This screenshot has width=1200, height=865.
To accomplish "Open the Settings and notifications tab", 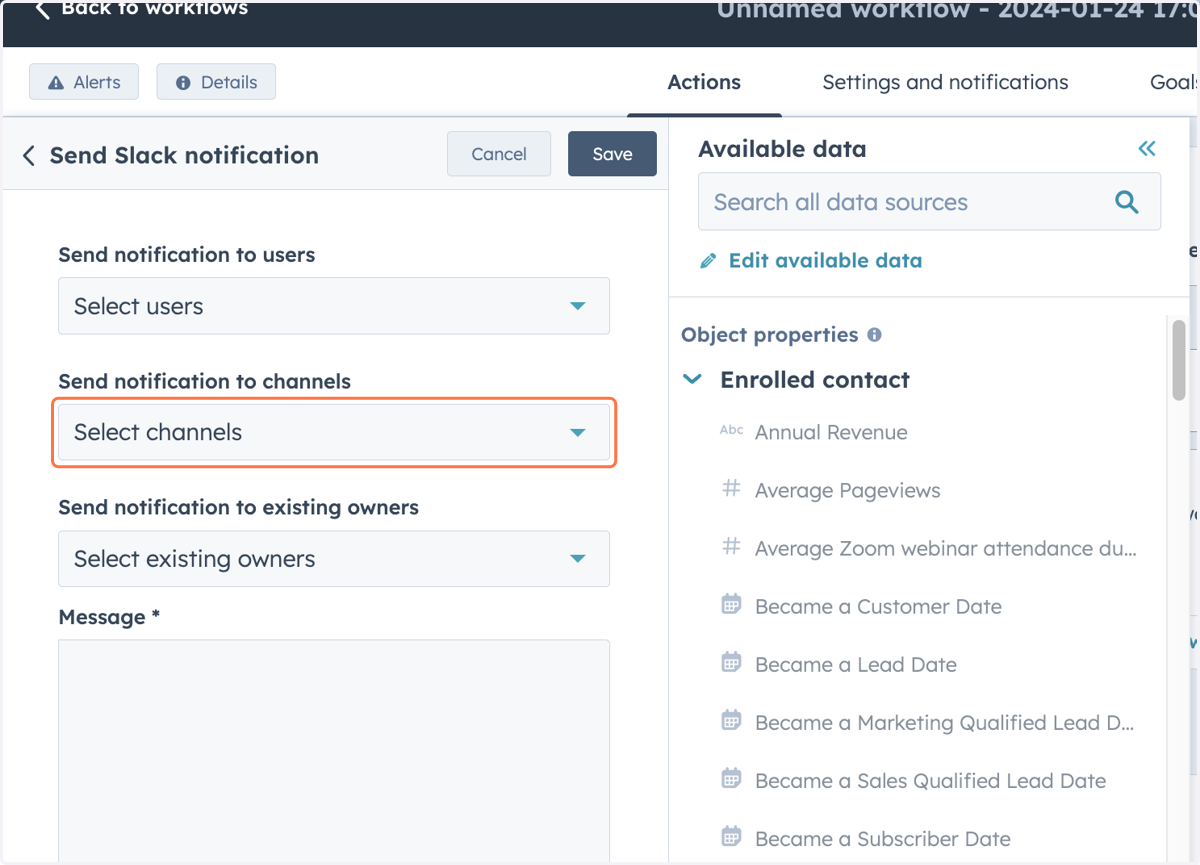I will click(945, 82).
